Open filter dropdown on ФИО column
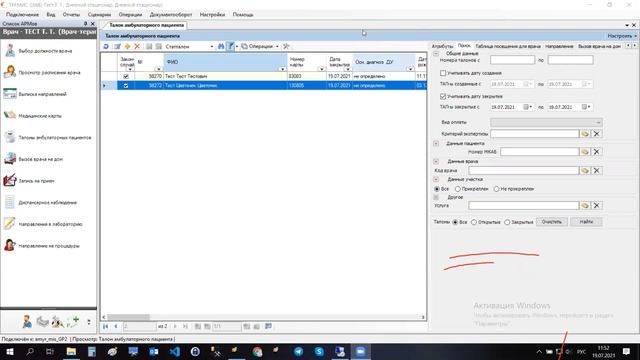Image resolution: width=640 pixels, height=360 pixels. 282,69
